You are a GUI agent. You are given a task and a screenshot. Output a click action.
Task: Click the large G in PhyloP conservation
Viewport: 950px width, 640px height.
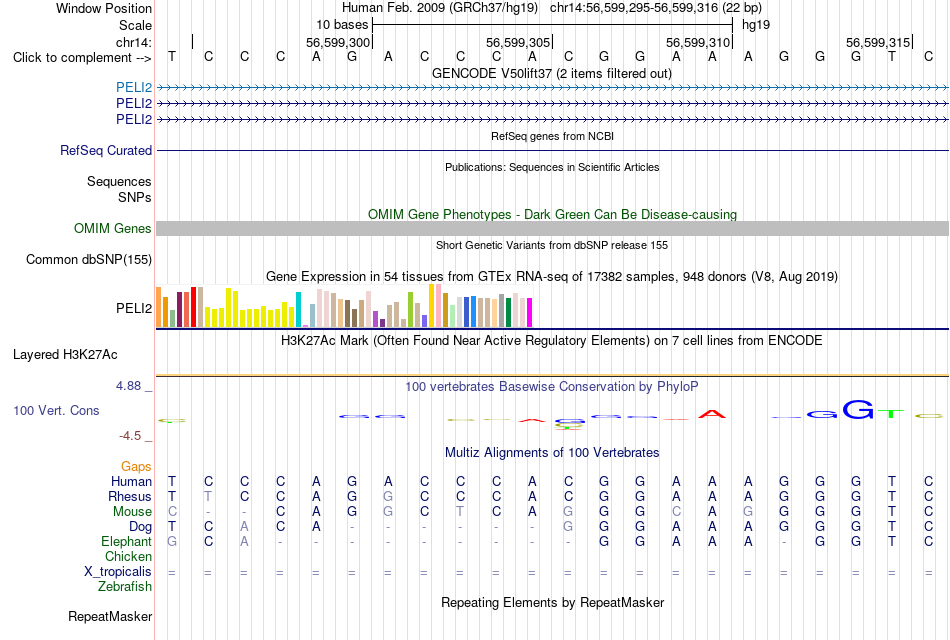click(x=859, y=410)
